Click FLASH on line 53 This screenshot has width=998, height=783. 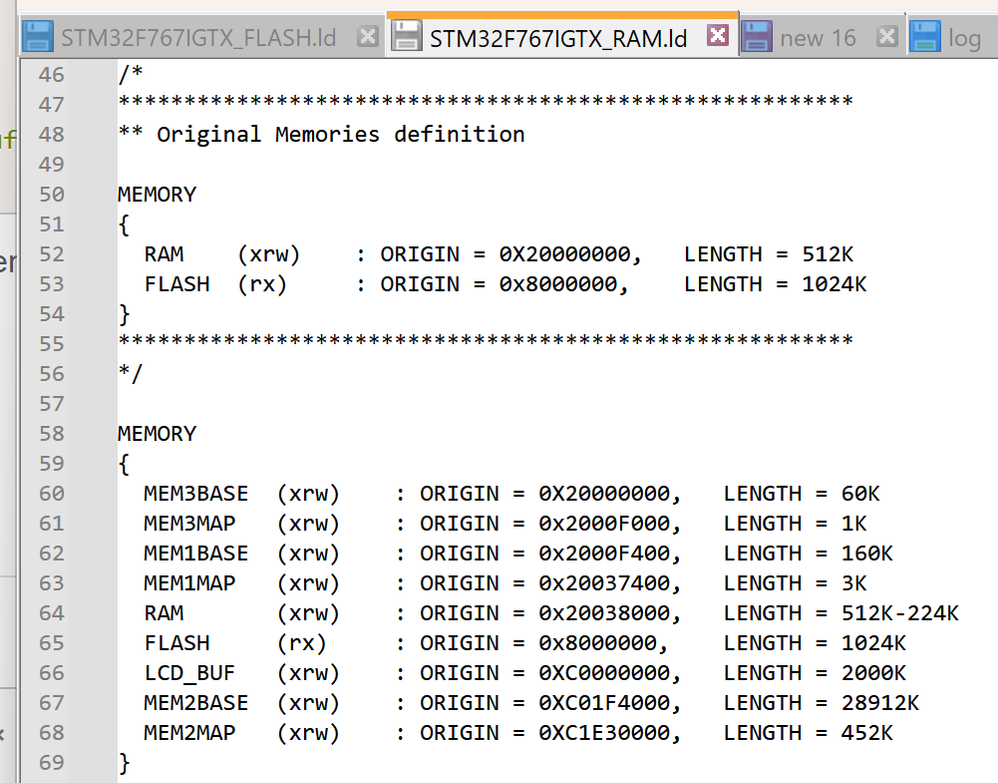coord(177,284)
